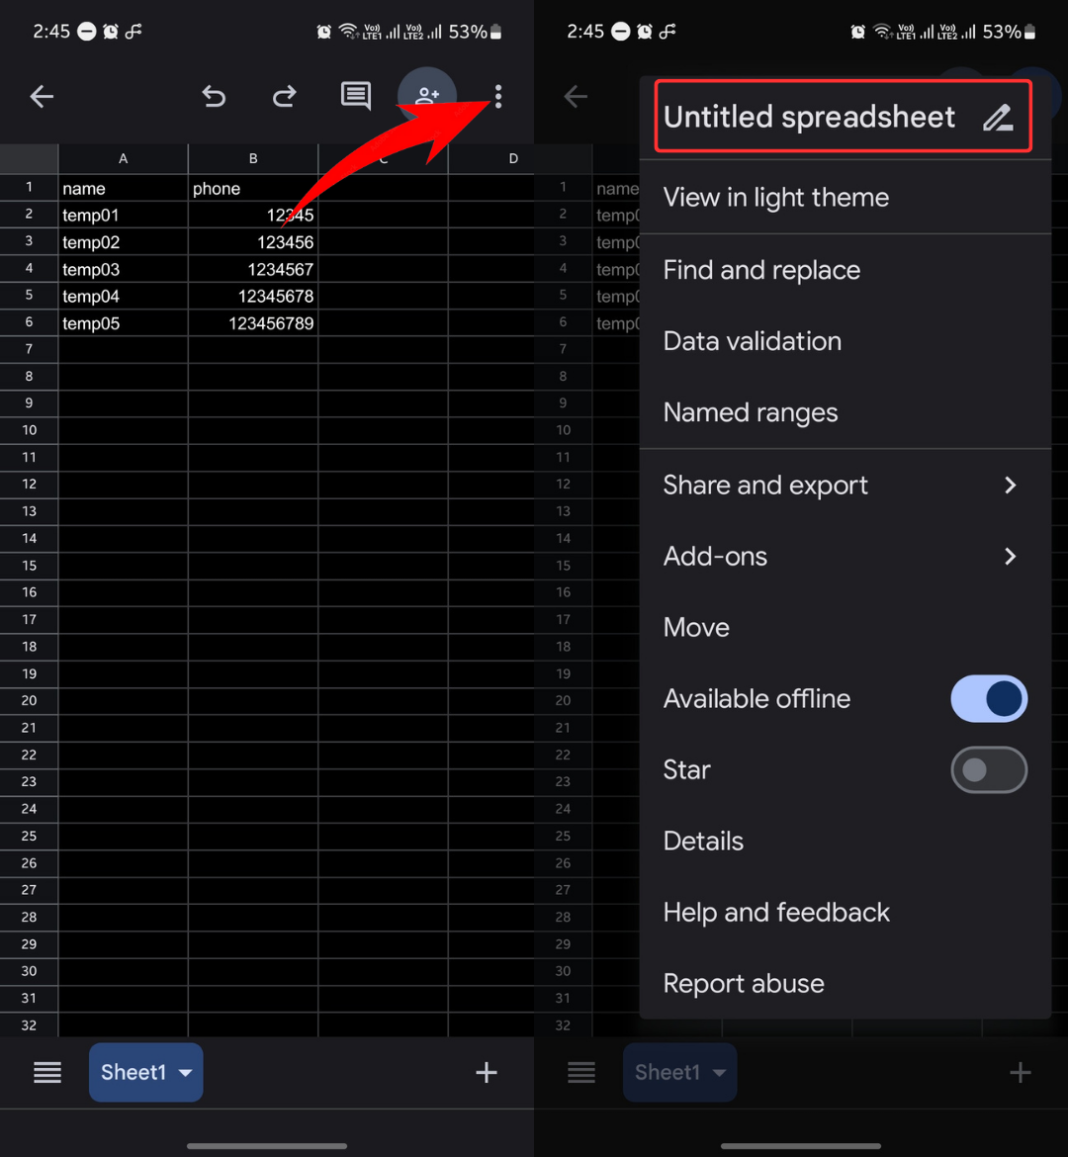The height and width of the screenshot is (1157, 1068).
Task: Open the comments icon
Action: (x=355, y=96)
